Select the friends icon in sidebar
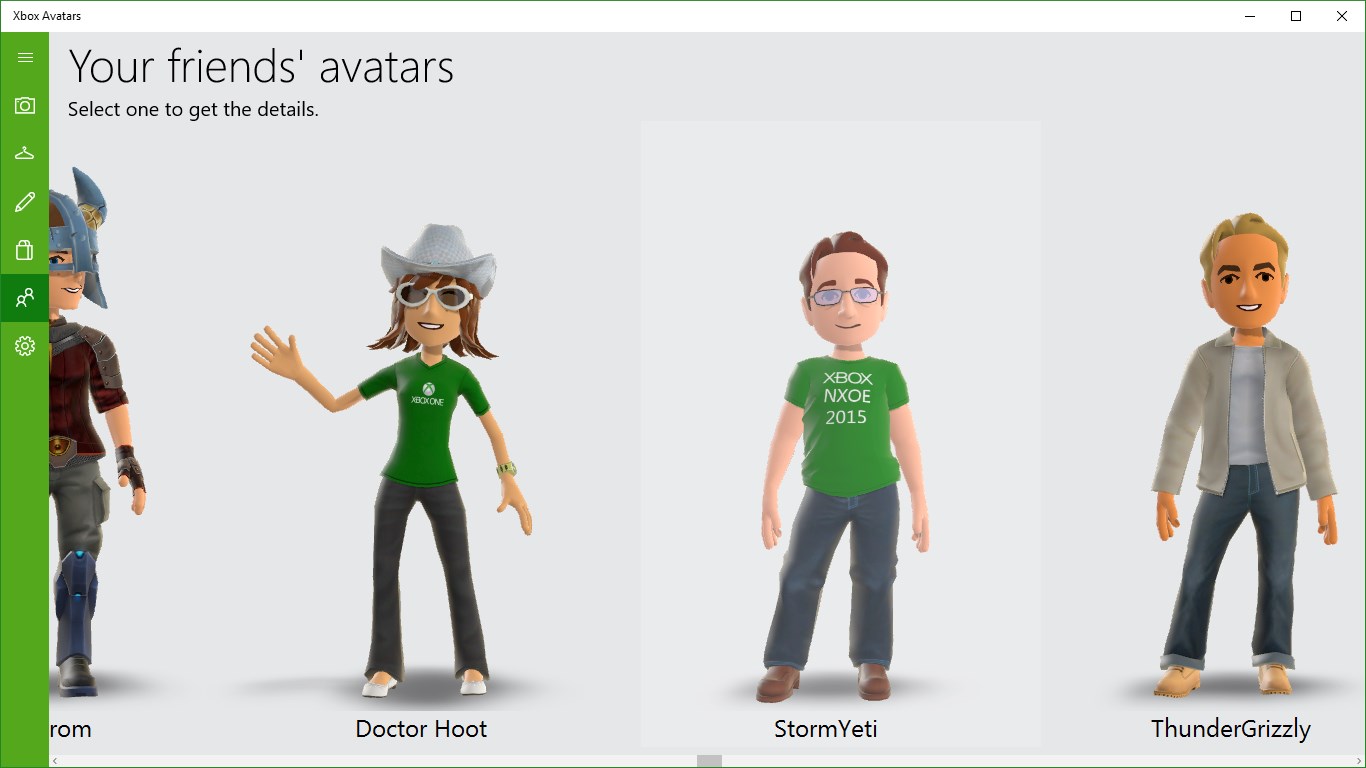The height and width of the screenshot is (768, 1366). pyautogui.click(x=25, y=298)
